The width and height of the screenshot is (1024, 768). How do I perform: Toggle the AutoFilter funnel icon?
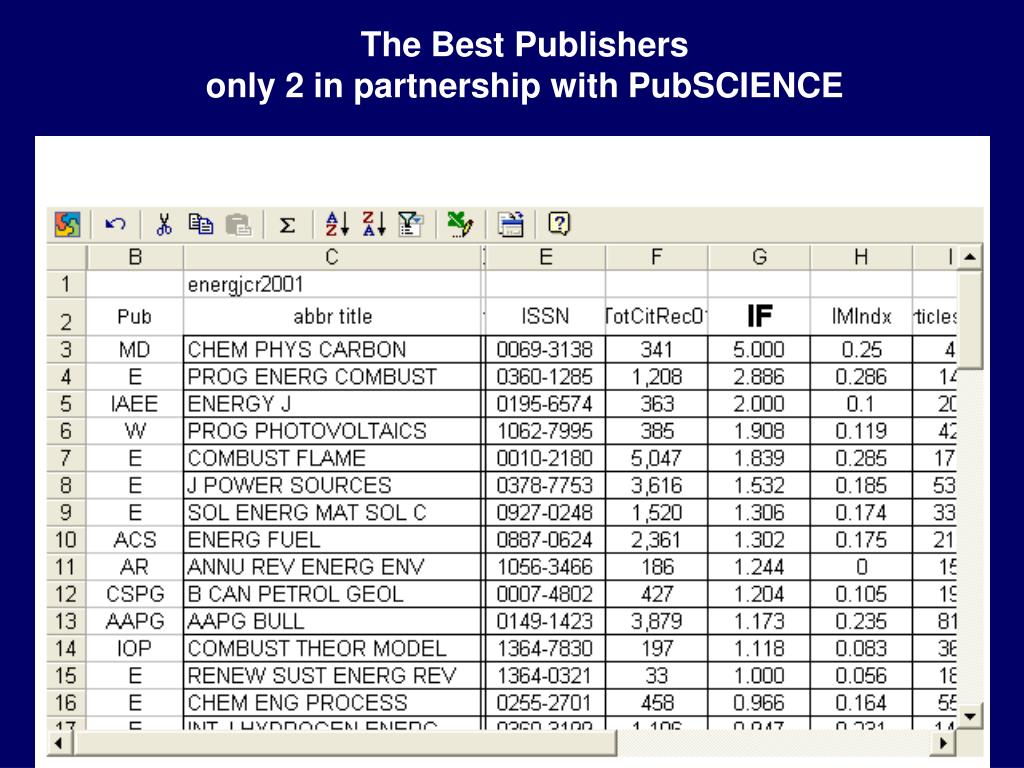(x=411, y=225)
